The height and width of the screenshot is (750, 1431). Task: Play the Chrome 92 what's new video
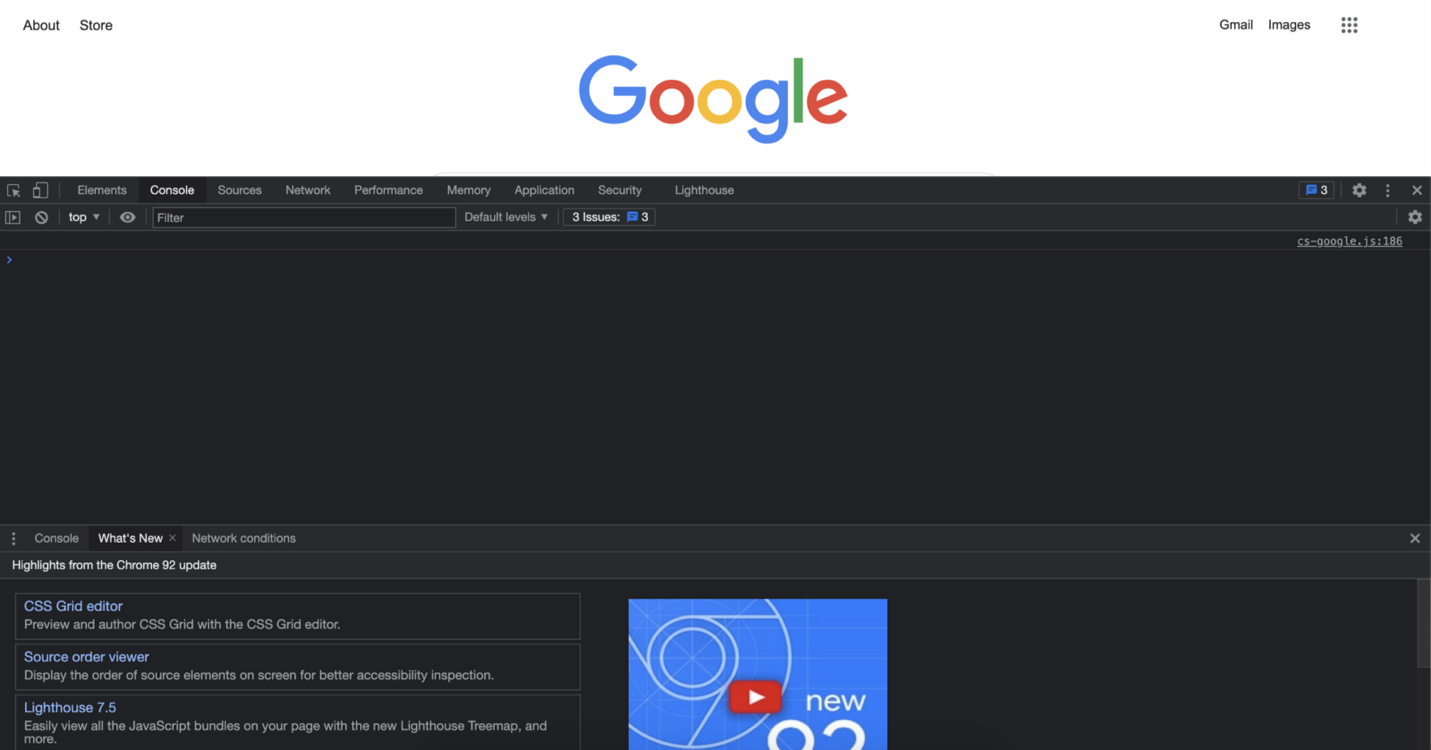[x=755, y=697]
